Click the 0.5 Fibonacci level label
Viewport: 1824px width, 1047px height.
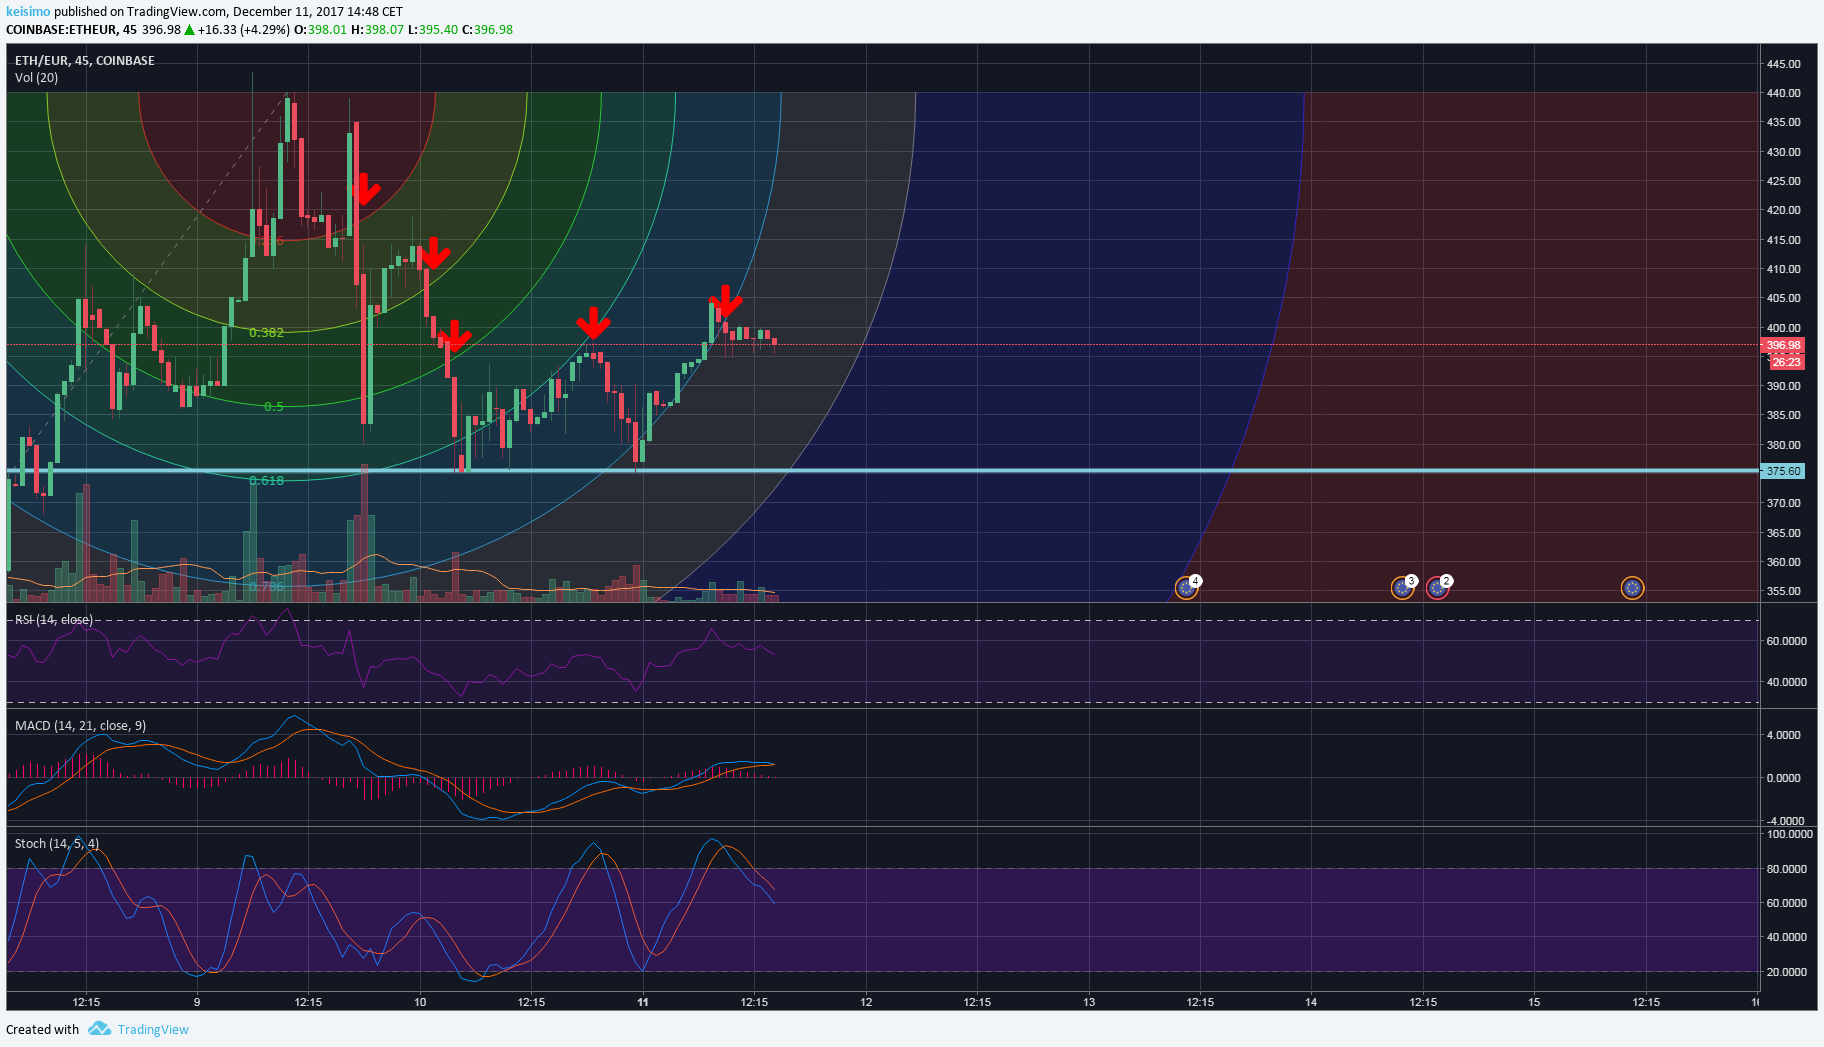pos(274,407)
